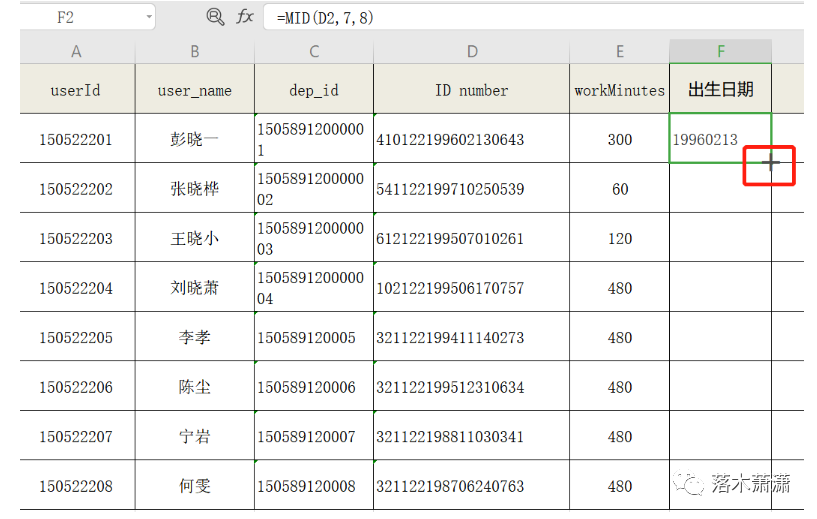Select column C header
Viewport: 817px width, 519px height.
314,52
